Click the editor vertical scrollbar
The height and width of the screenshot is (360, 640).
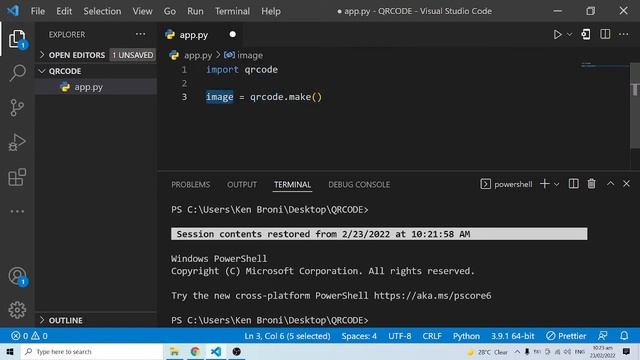click(635, 106)
